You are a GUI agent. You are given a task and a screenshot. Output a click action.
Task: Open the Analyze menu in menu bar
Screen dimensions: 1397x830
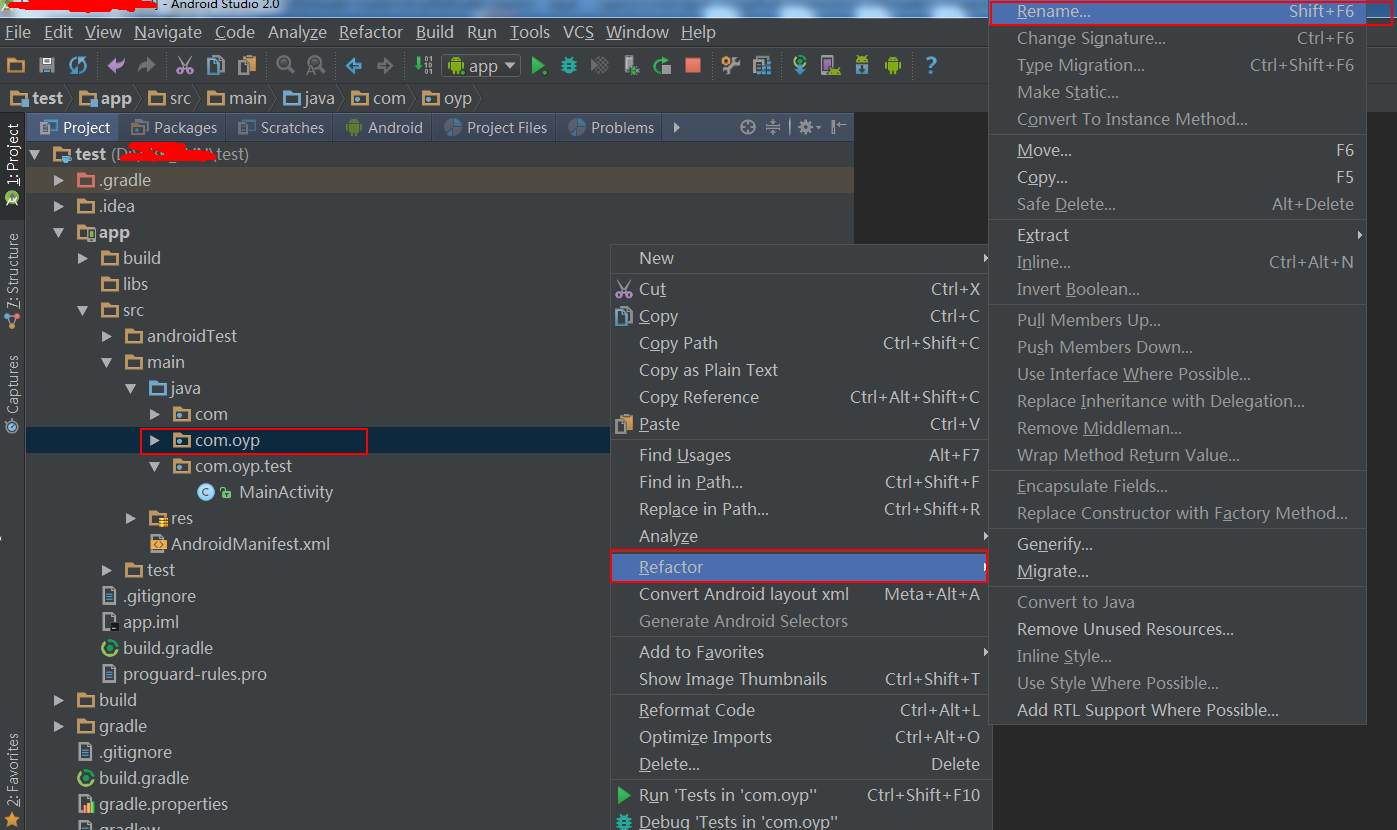tap(297, 32)
